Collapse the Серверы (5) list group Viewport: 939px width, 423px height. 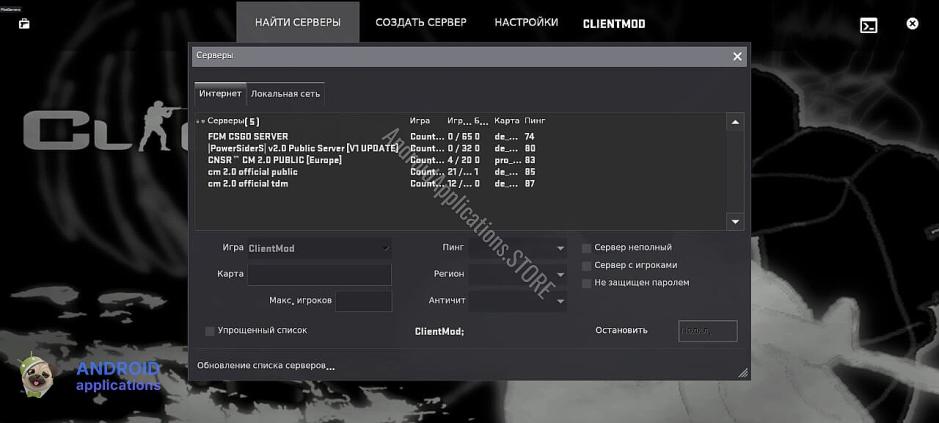(203, 122)
